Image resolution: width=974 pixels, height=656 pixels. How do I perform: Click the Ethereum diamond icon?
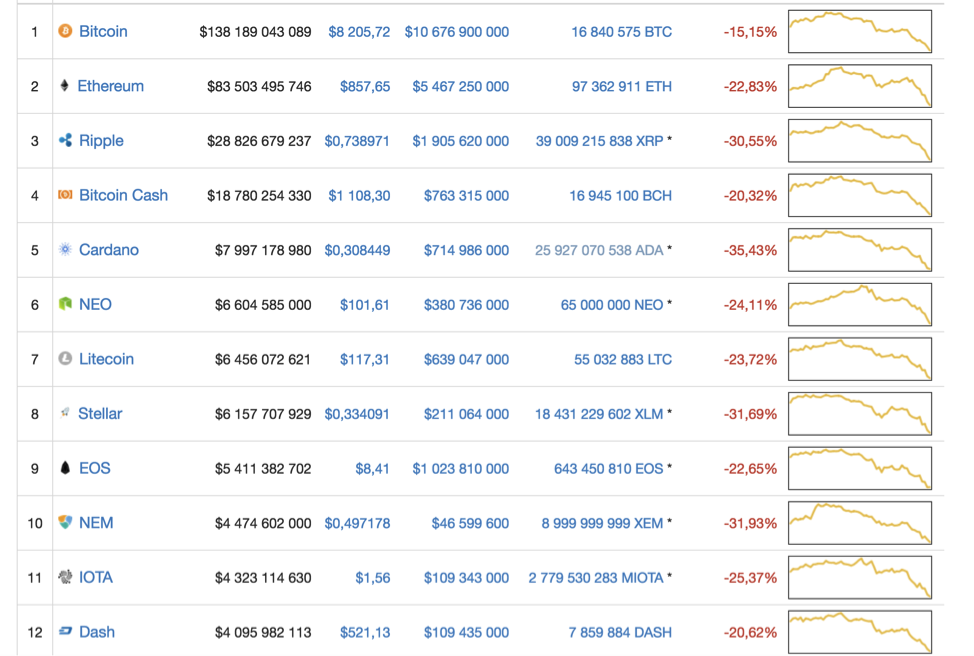64,86
